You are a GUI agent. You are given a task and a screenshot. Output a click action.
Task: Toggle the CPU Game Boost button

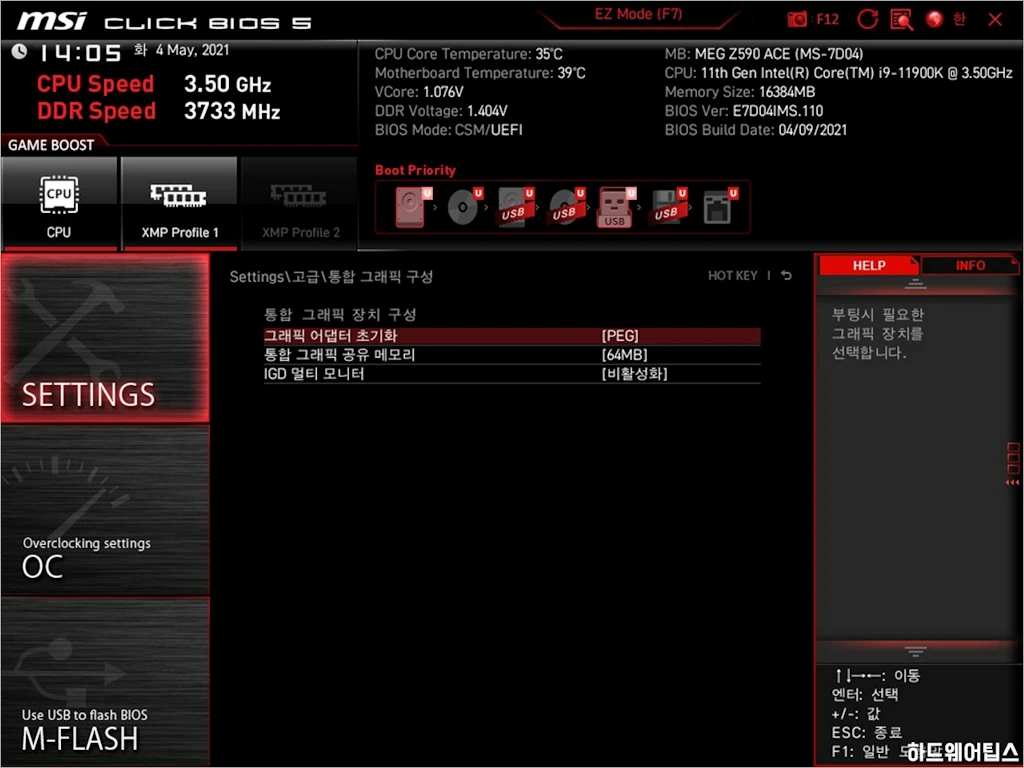pos(59,203)
